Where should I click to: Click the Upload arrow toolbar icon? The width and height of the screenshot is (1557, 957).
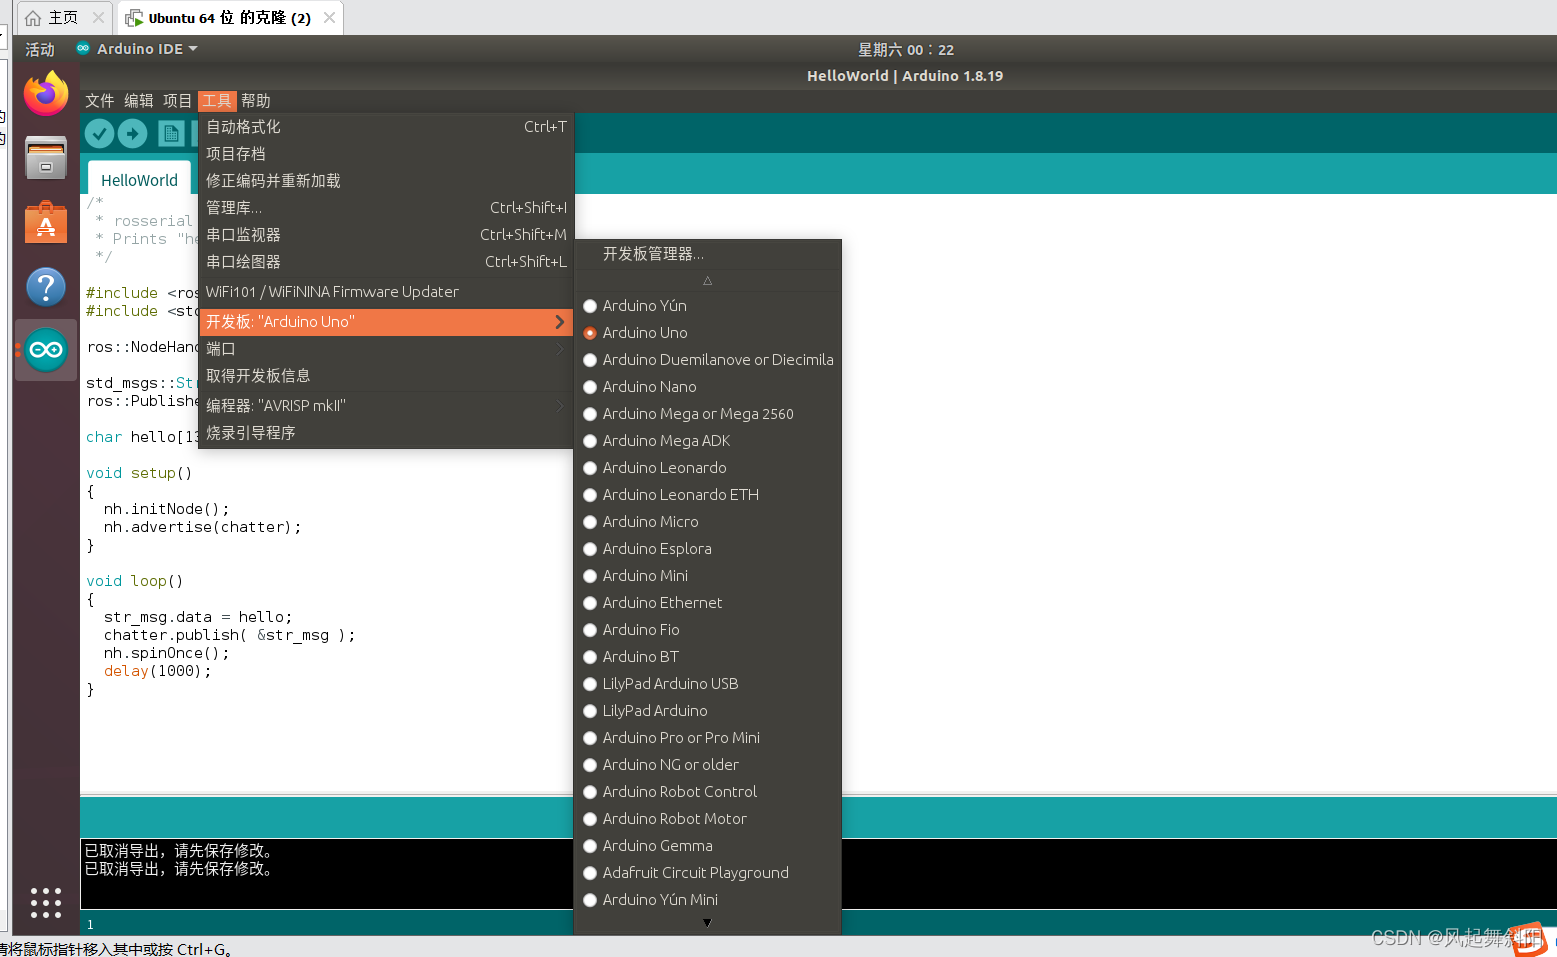coord(132,133)
